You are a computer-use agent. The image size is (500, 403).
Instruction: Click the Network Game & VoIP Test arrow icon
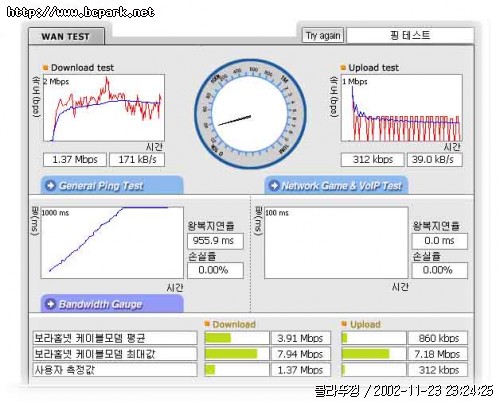[x=274, y=185]
